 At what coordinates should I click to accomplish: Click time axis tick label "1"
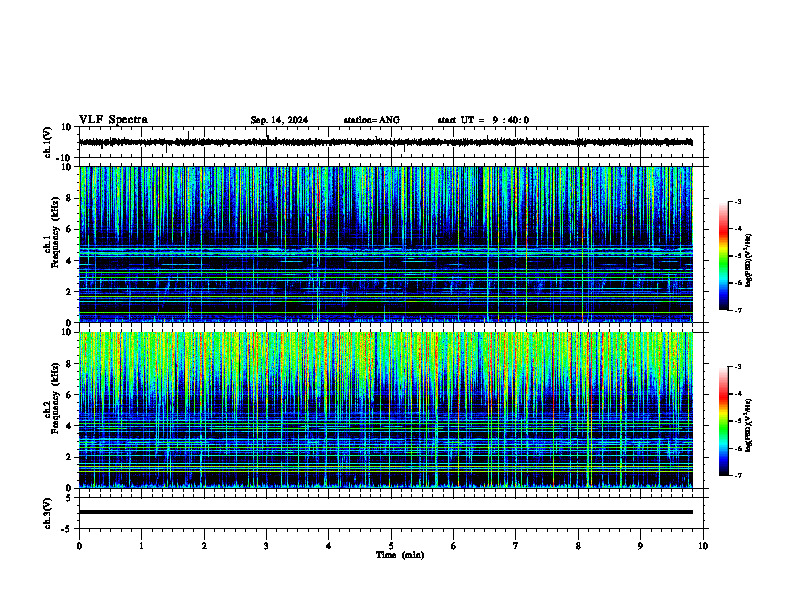pyautogui.click(x=141, y=546)
